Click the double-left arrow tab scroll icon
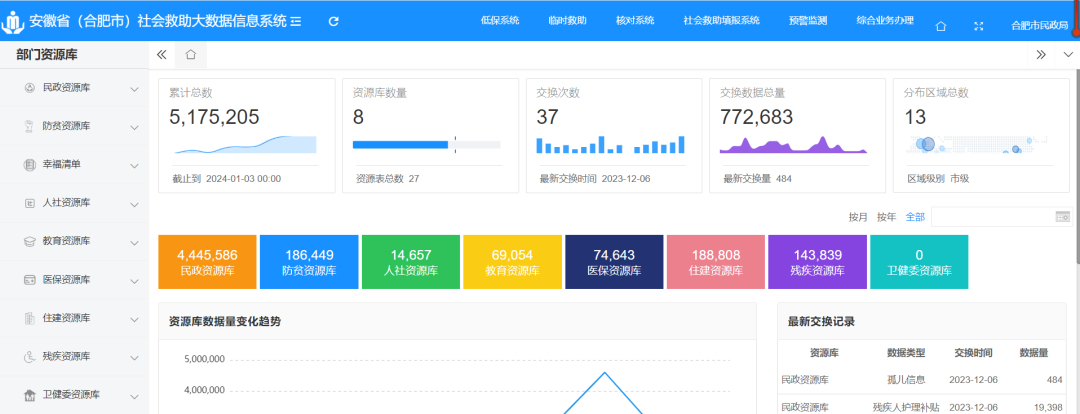This screenshot has width=1080, height=414. [162, 54]
